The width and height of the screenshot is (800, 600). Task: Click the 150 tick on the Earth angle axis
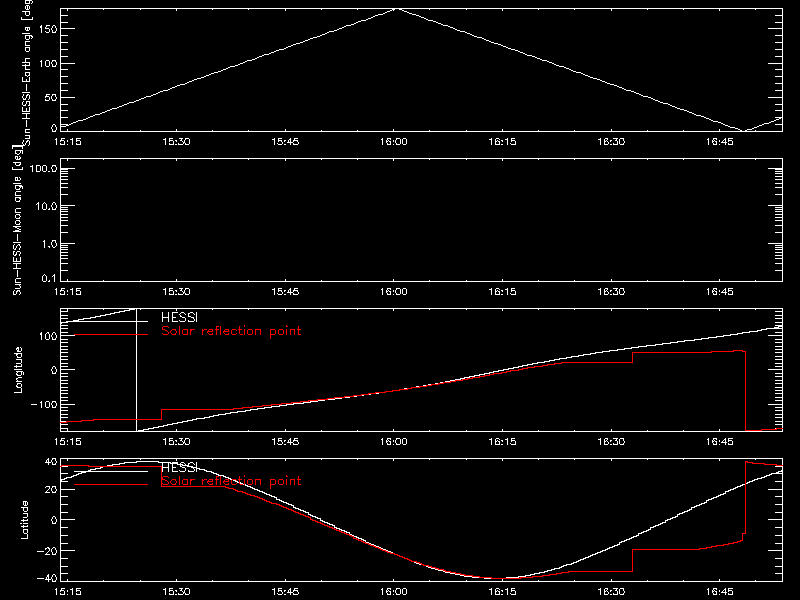click(x=47, y=29)
